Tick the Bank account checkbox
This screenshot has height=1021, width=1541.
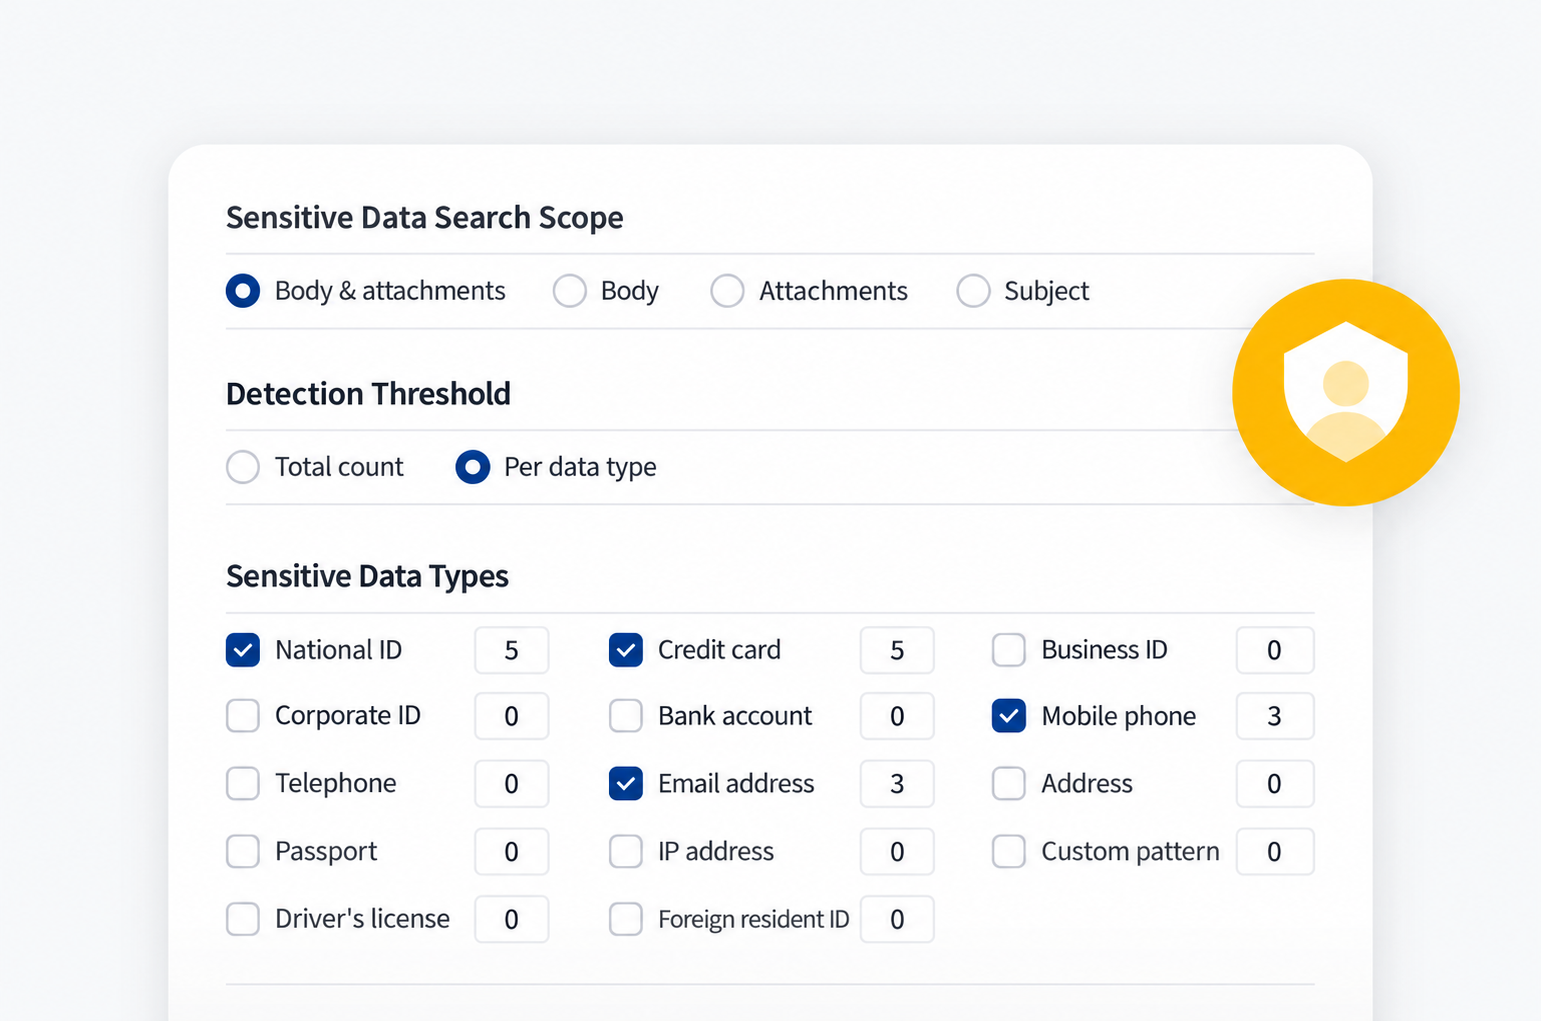(626, 716)
